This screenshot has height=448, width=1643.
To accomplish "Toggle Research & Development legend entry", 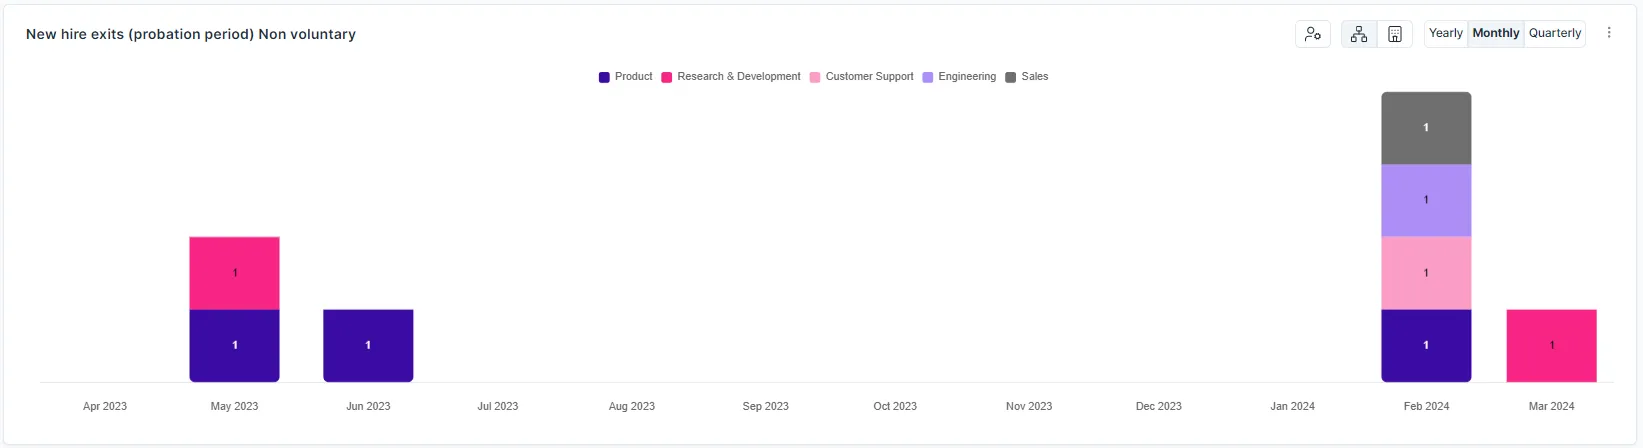I will [x=731, y=77].
